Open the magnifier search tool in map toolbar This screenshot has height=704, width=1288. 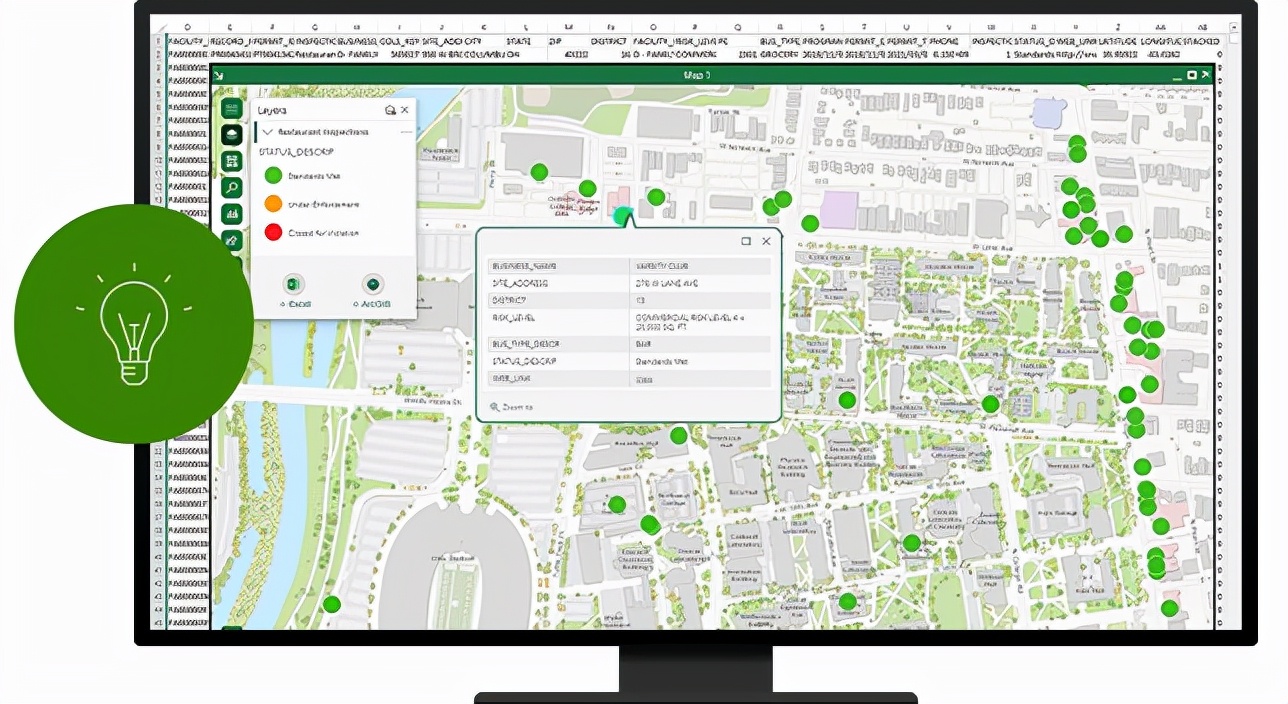[x=231, y=187]
